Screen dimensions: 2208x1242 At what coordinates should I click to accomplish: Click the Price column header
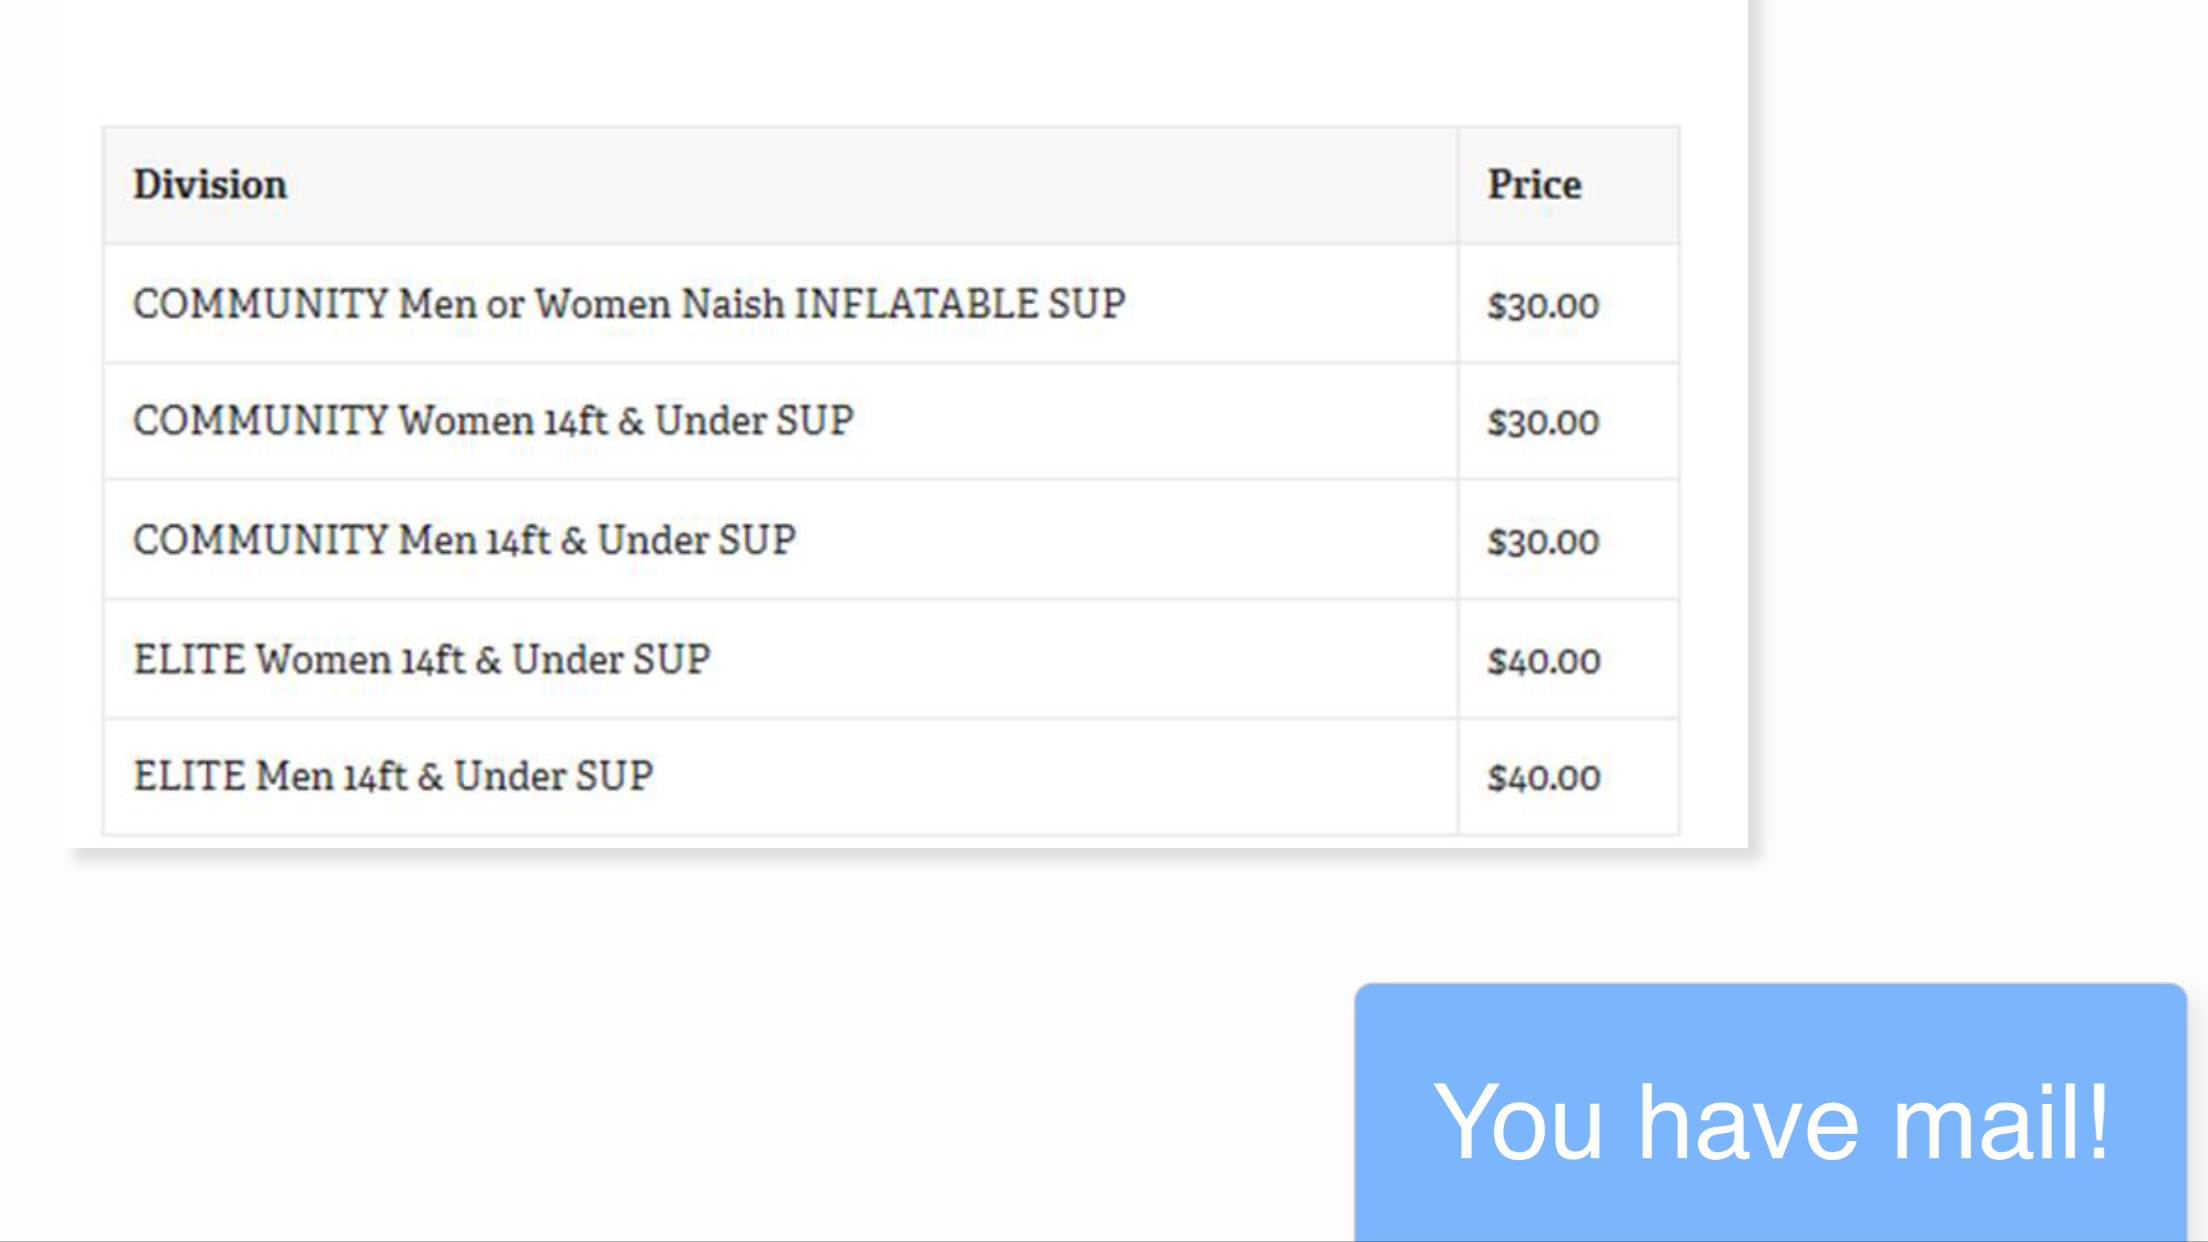(x=1534, y=185)
